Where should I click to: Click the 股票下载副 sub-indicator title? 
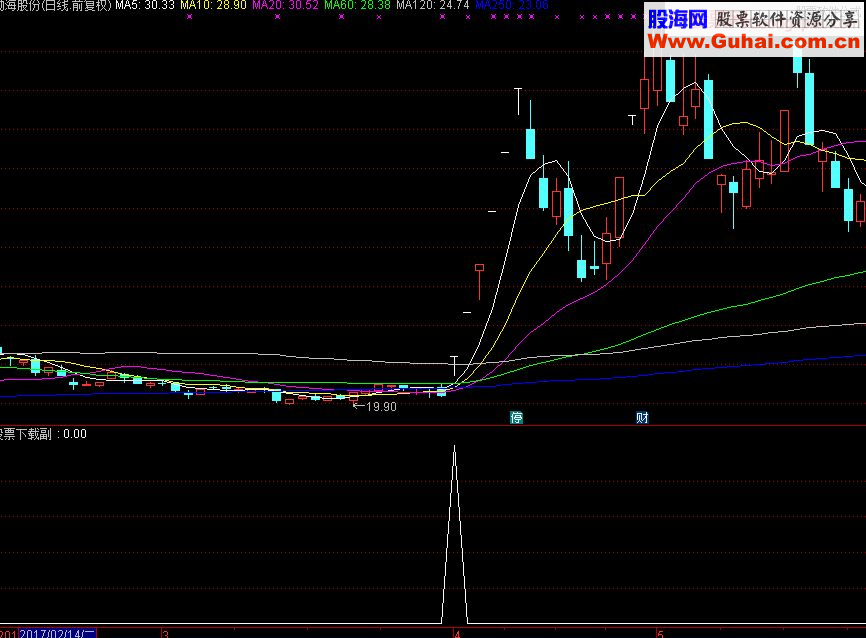click(x=26, y=434)
